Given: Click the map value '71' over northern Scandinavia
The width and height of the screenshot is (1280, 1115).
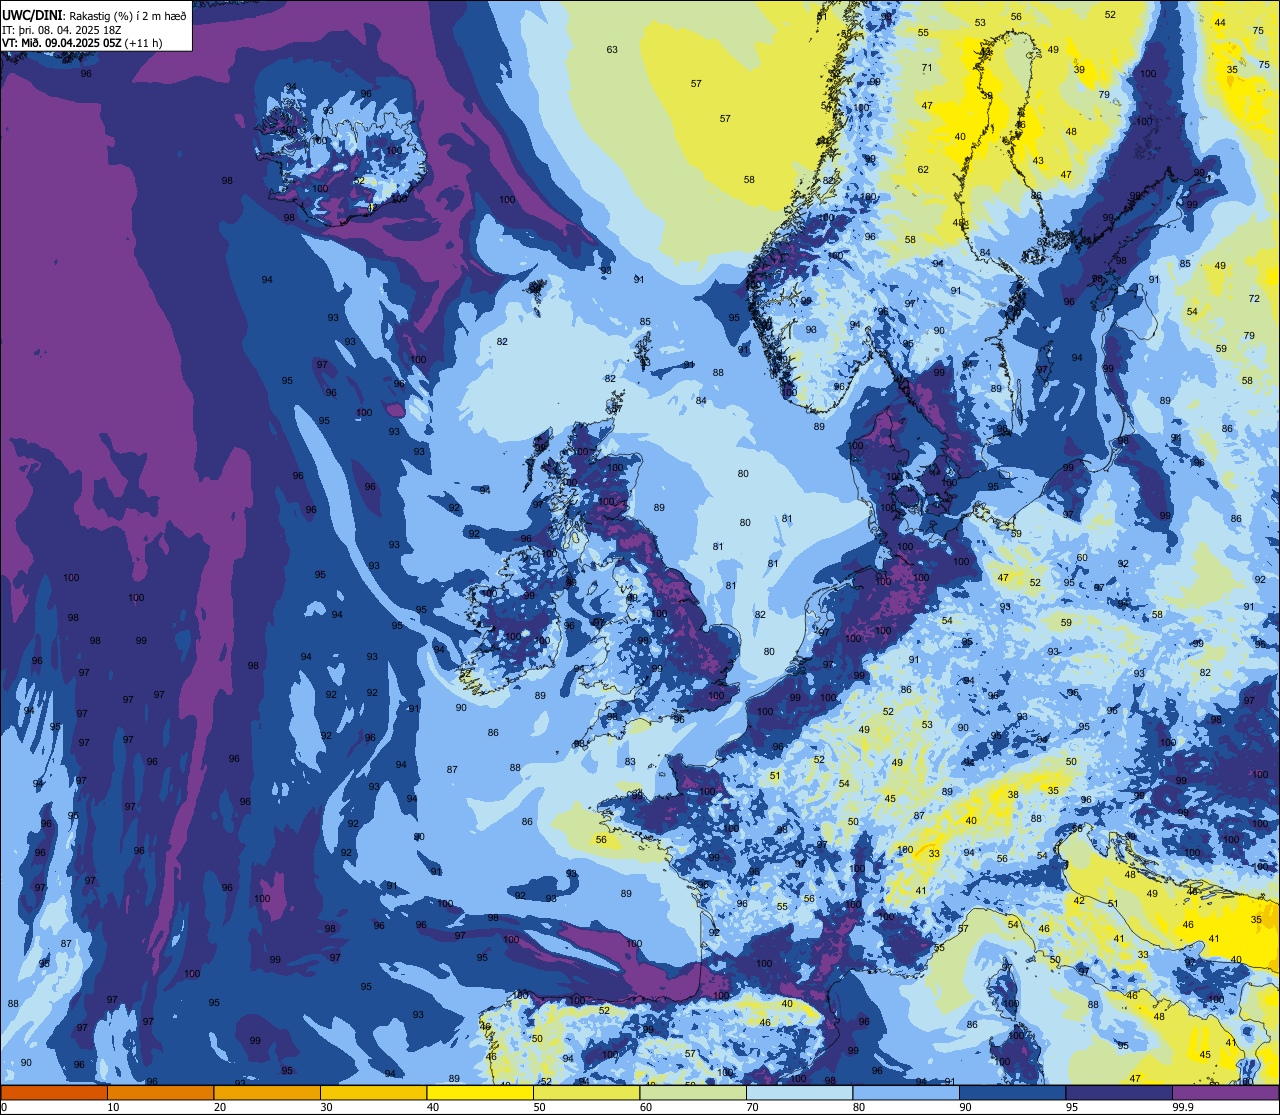Looking at the screenshot, I should pyautogui.click(x=927, y=68).
